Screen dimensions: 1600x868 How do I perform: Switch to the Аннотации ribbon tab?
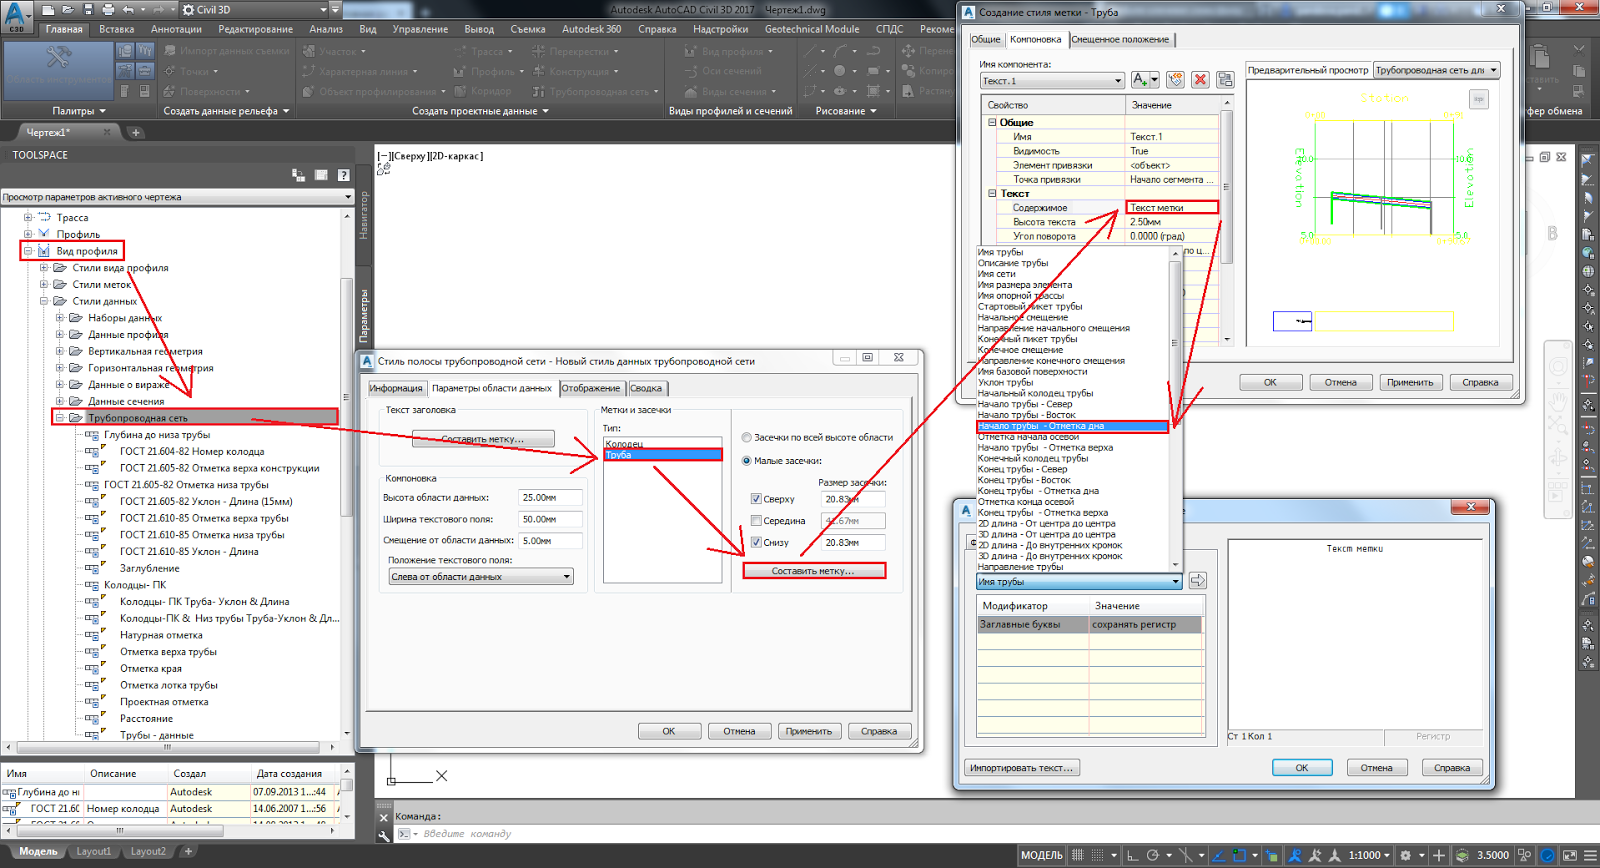point(176,29)
